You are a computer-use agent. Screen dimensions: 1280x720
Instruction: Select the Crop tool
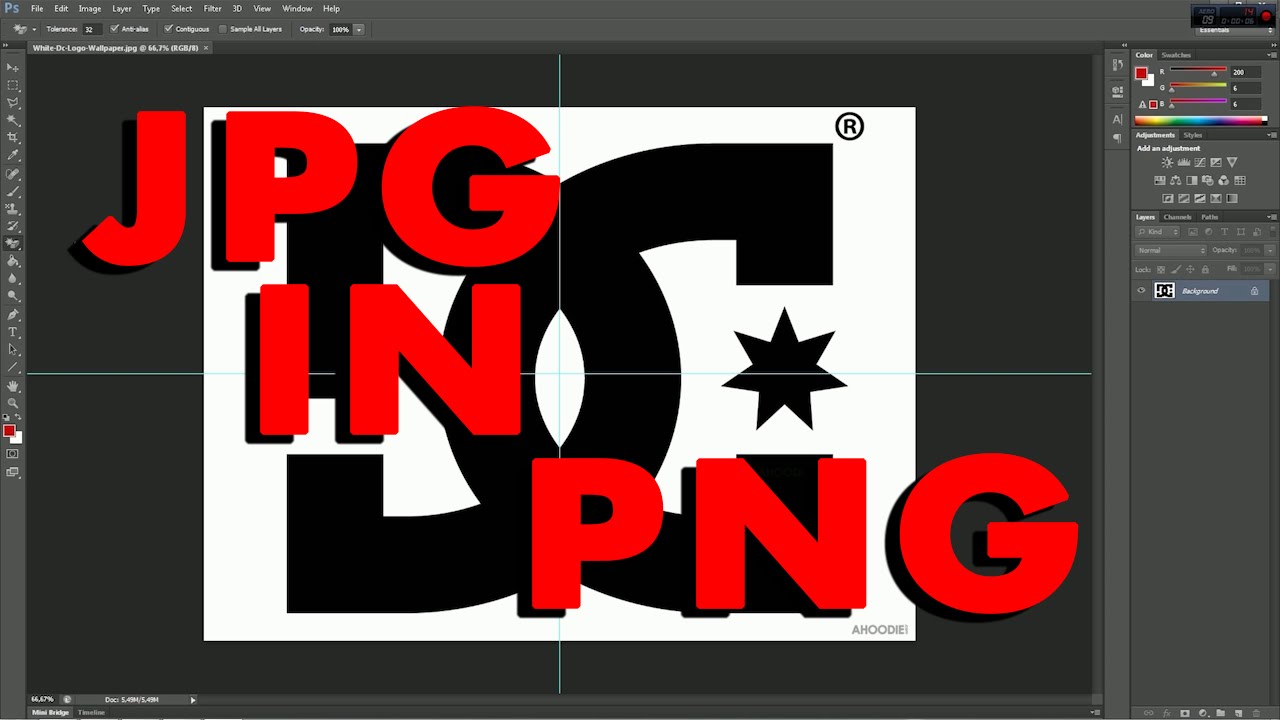click(13, 137)
